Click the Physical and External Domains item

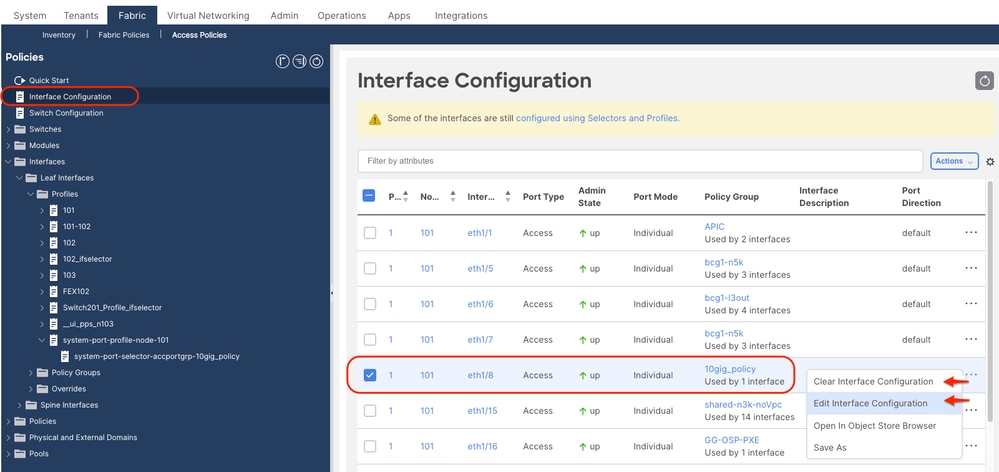click(x=83, y=438)
